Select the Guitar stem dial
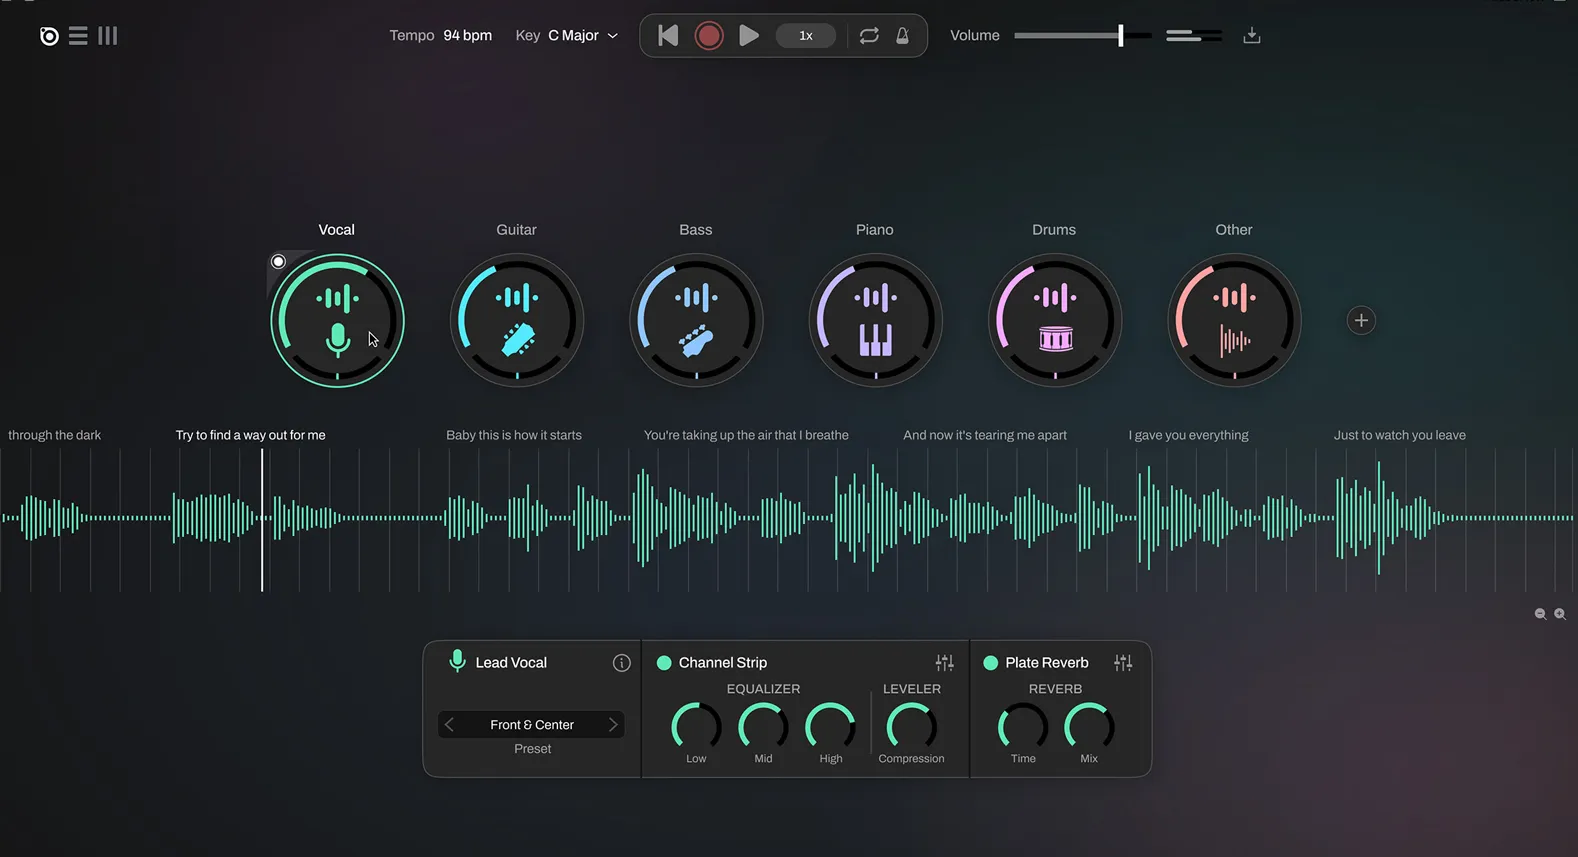The height and width of the screenshot is (857, 1578). click(x=517, y=321)
